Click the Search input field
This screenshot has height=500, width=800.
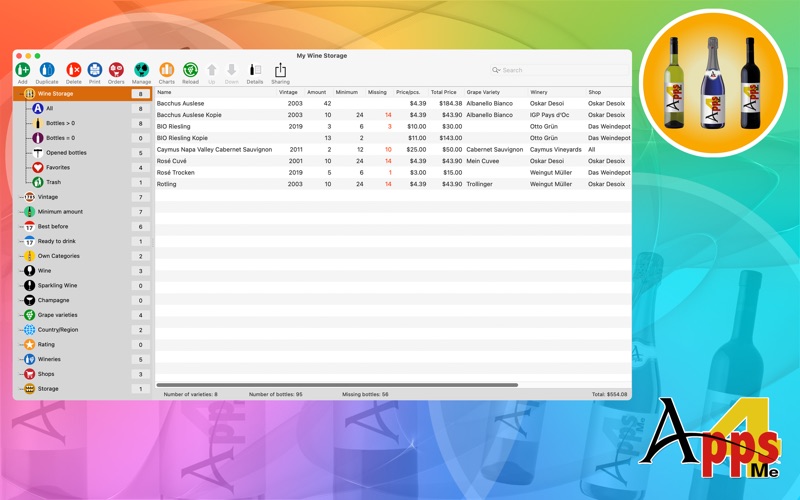click(560, 70)
